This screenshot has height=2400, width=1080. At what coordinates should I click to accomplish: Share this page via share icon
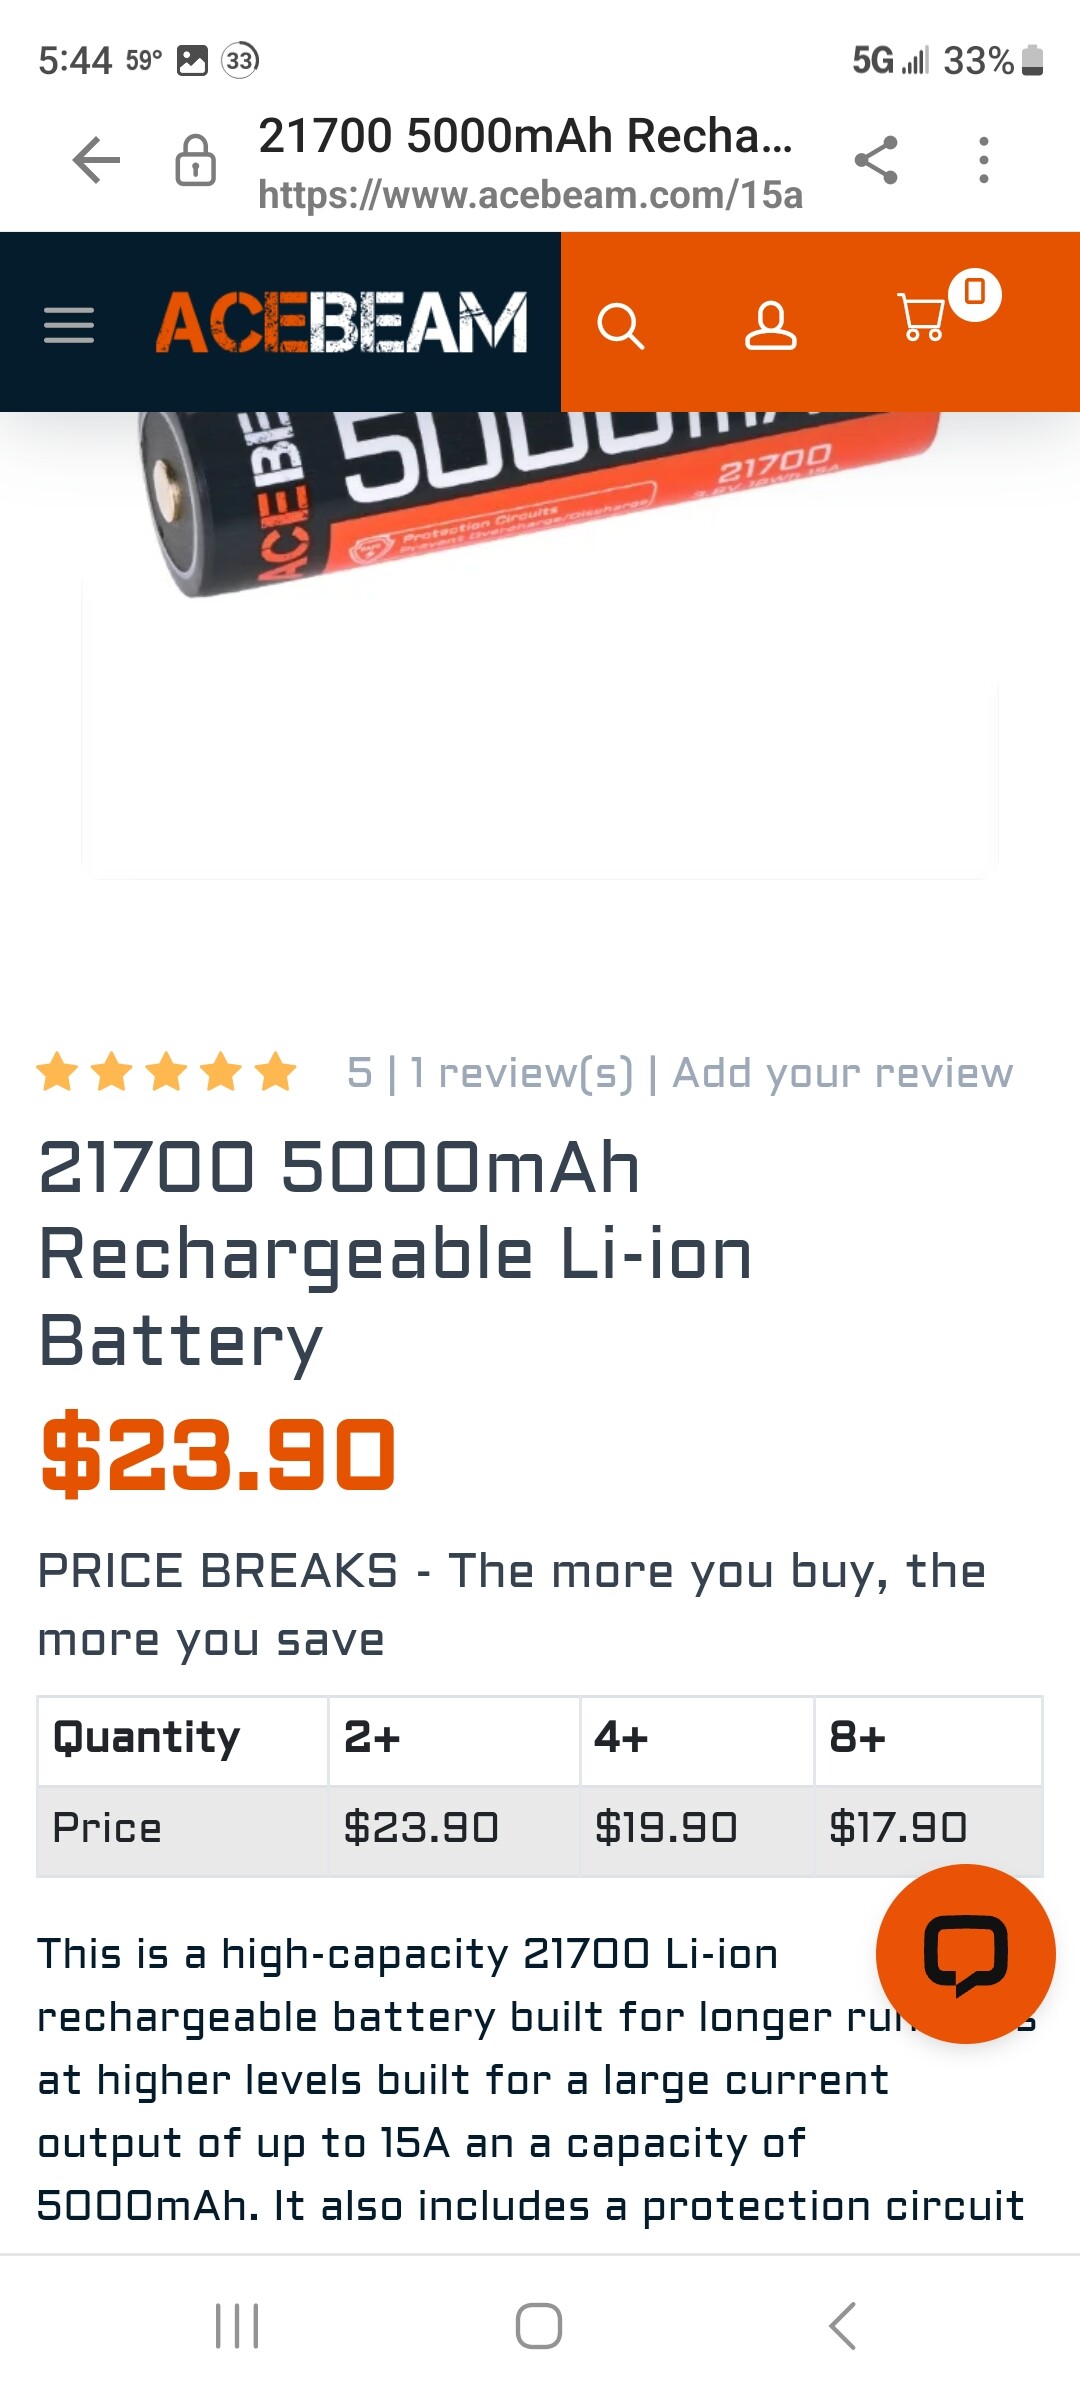(876, 160)
